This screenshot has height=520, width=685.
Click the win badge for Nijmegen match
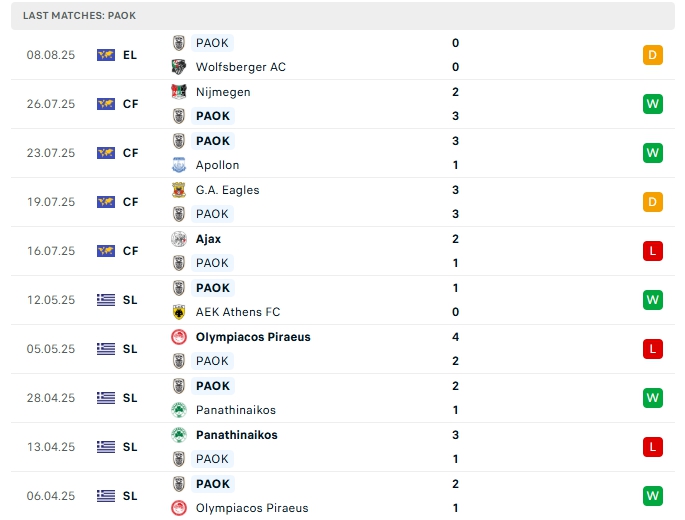[x=652, y=104]
